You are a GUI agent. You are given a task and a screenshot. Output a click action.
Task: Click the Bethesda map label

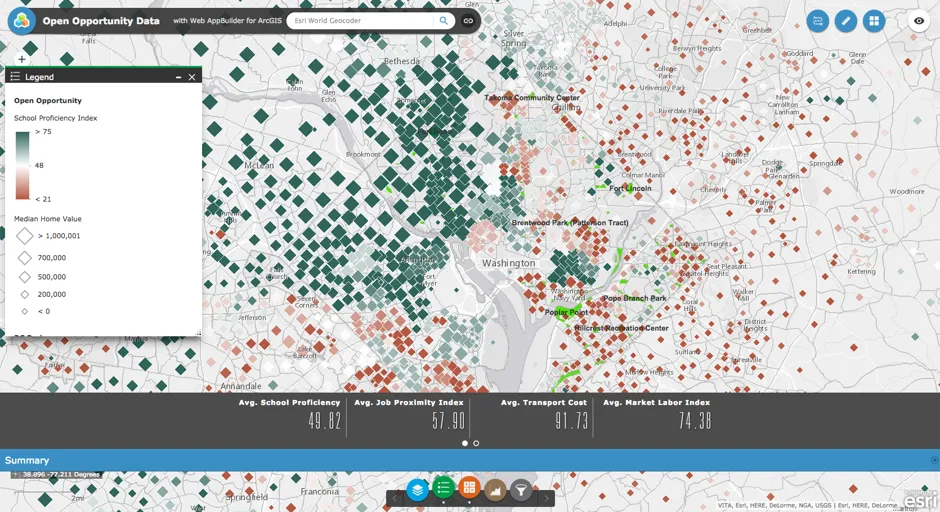[x=402, y=61]
